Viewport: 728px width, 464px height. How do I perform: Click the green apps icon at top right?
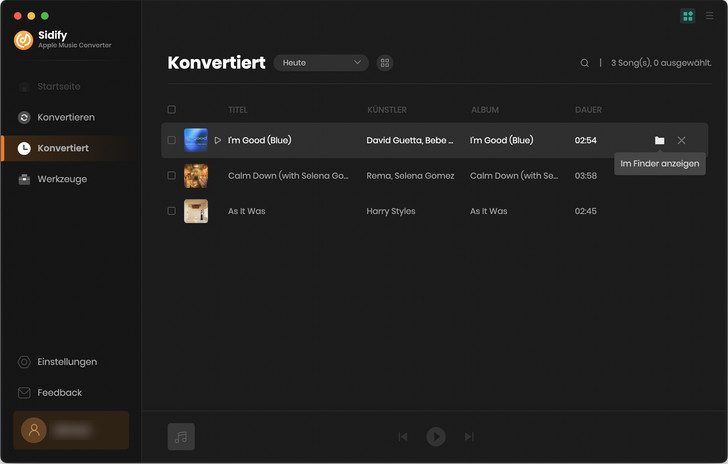coord(688,16)
